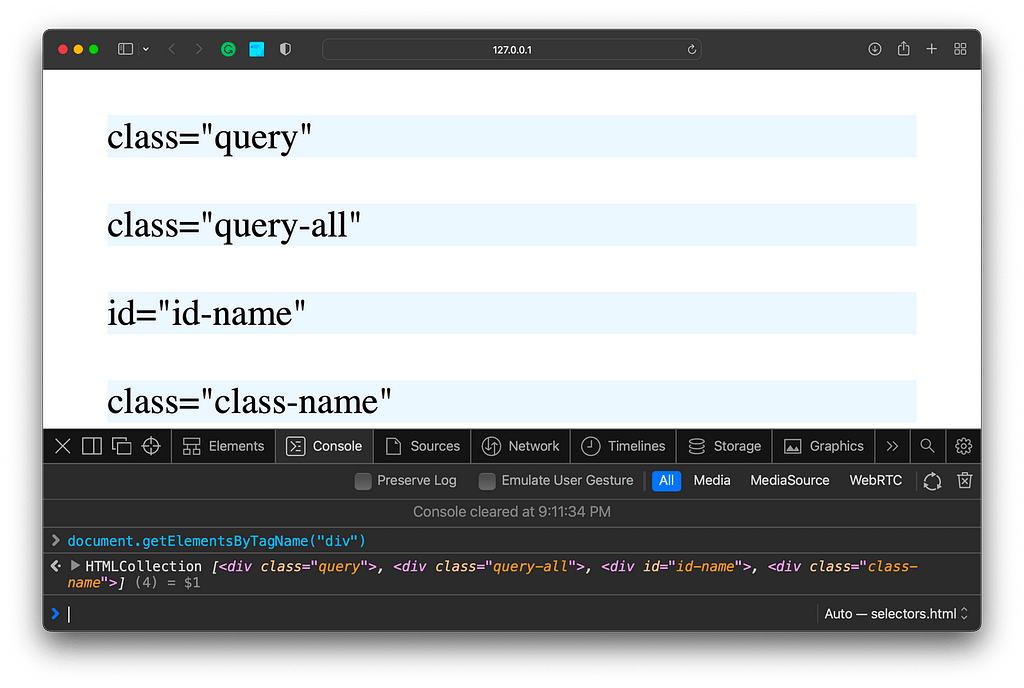Image resolution: width=1024 pixels, height=688 pixels.
Task: Show Safari tab overview grid
Action: [960, 49]
